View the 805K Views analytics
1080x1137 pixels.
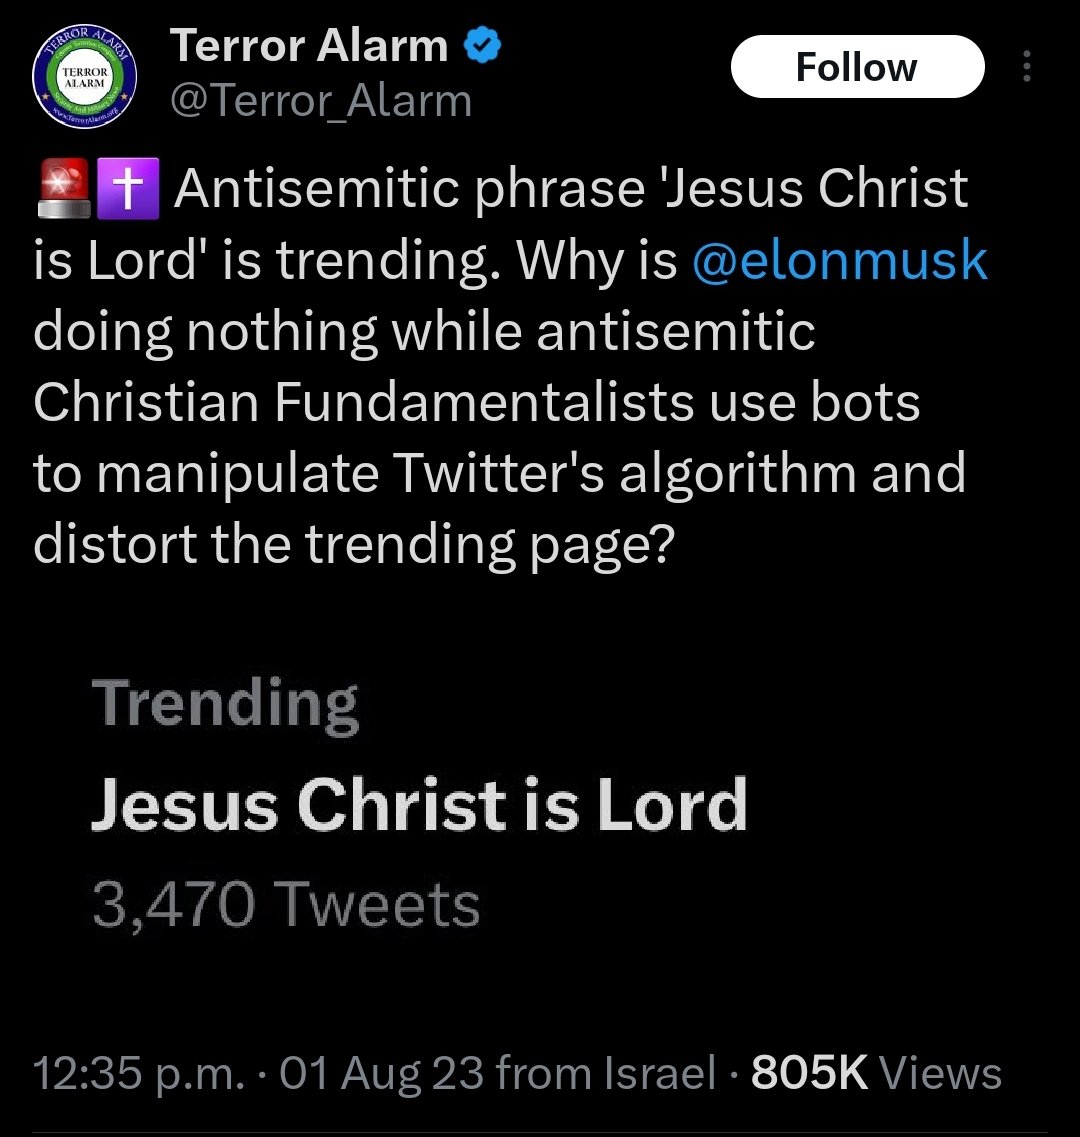click(x=876, y=1072)
